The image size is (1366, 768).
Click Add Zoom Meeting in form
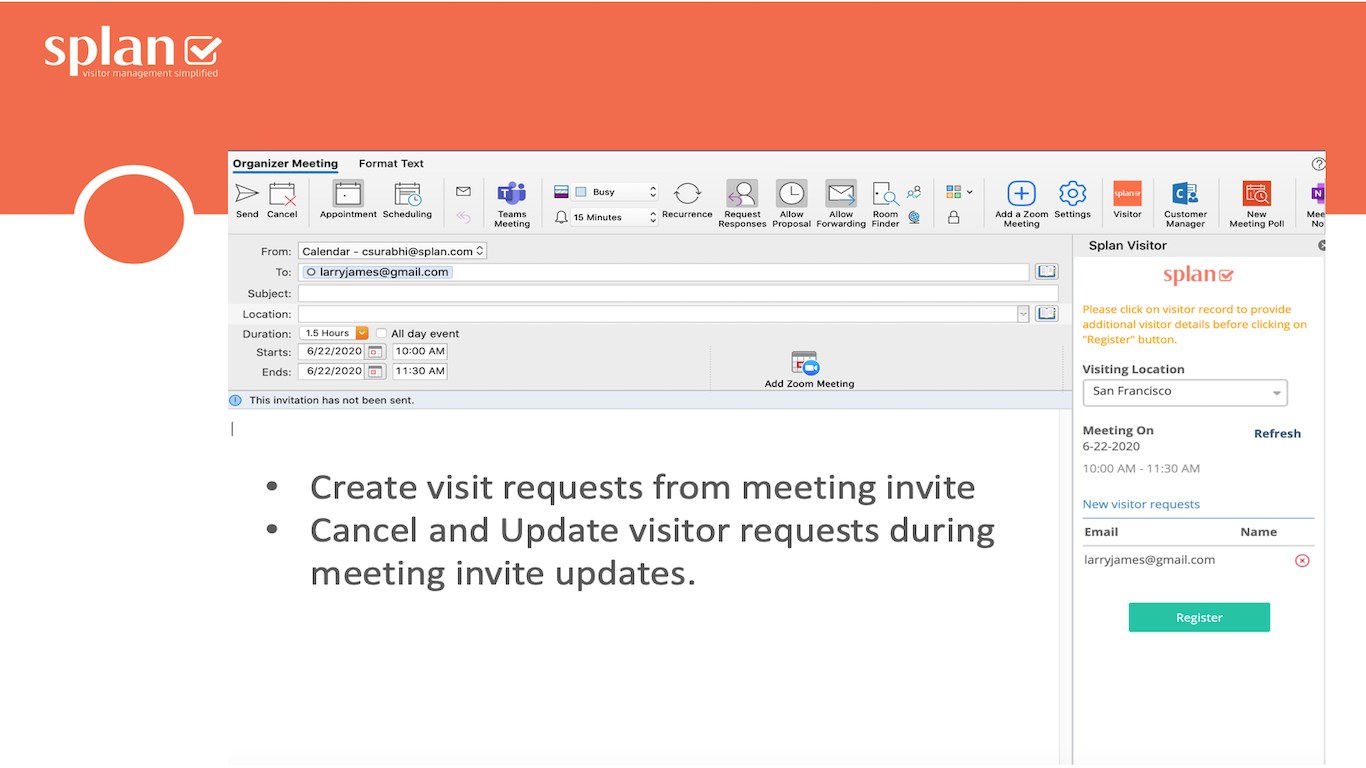coord(809,369)
